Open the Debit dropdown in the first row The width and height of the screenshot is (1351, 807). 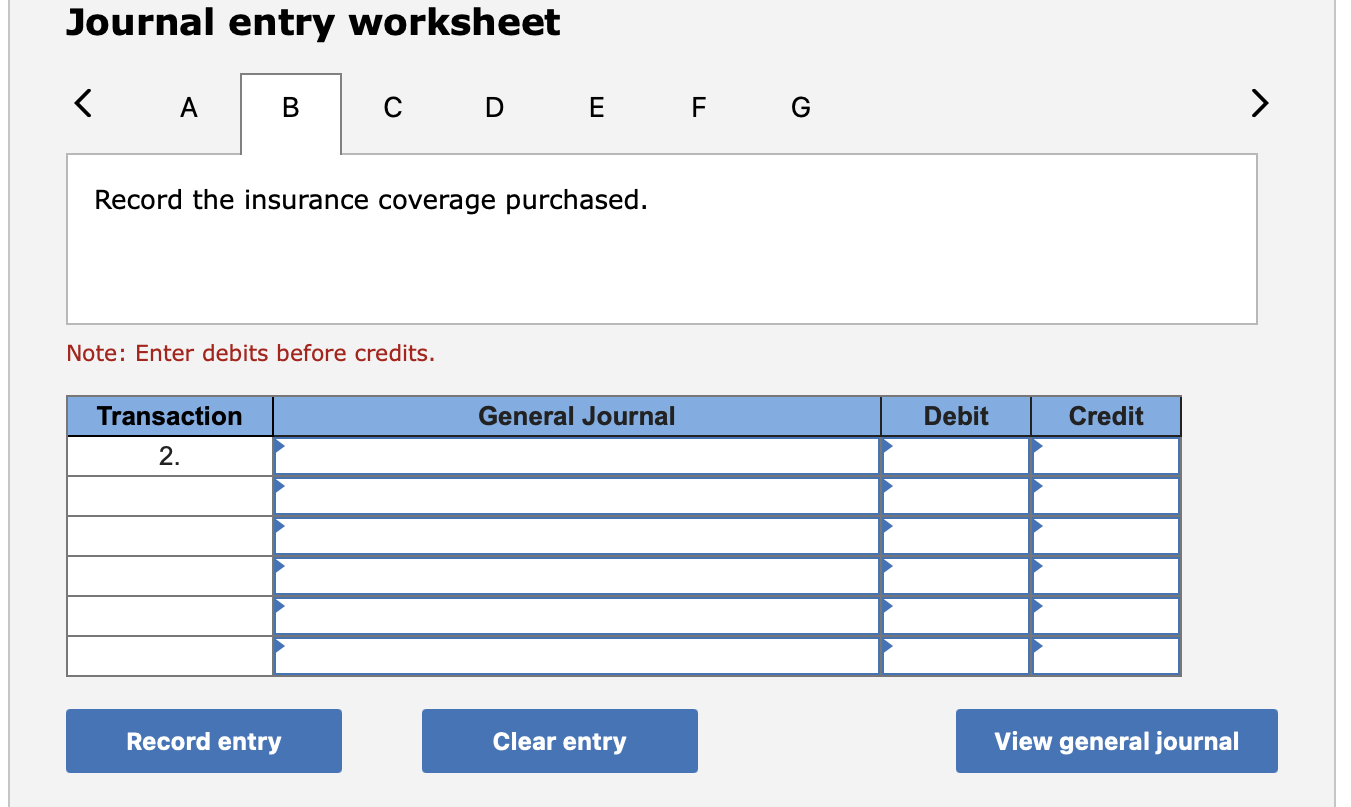tap(886, 447)
